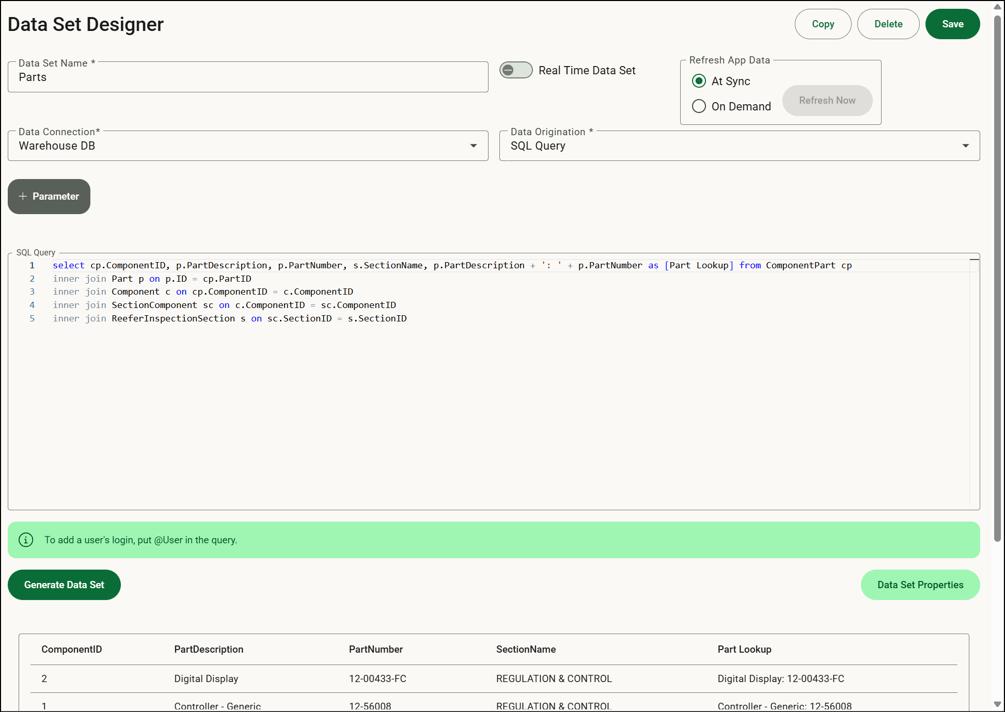
Task: Select the At Sync radio button
Action: click(x=699, y=81)
